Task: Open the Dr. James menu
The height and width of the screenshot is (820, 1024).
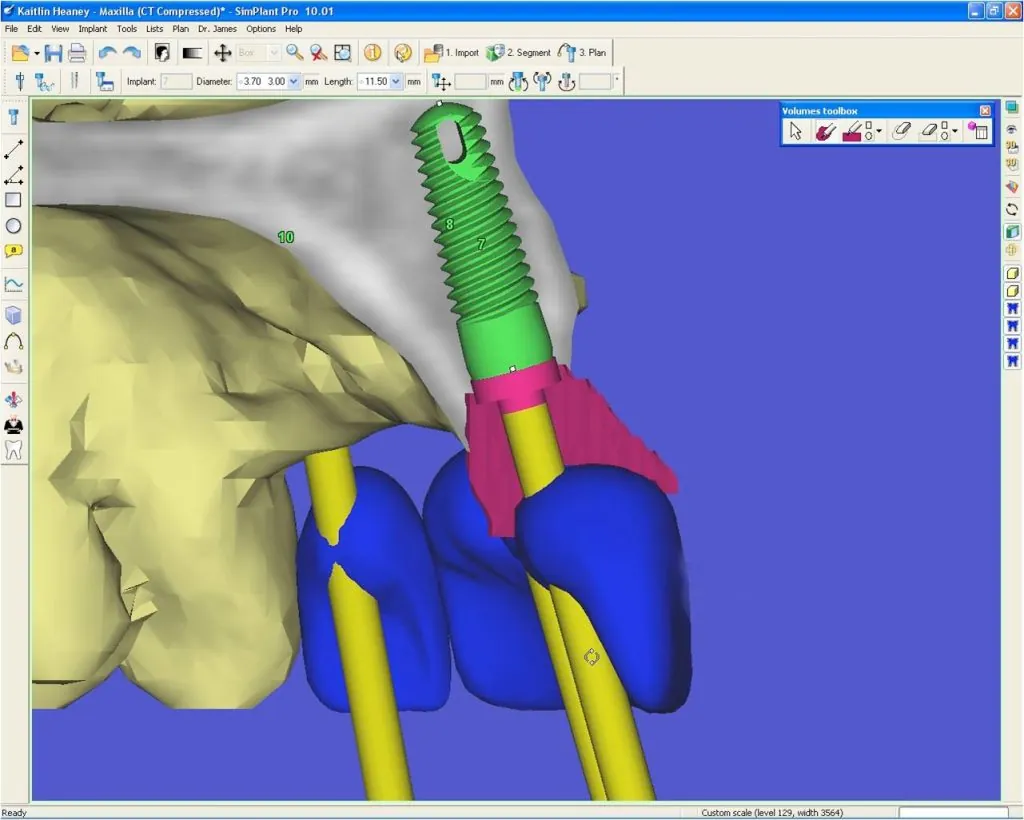Action: coord(218,29)
